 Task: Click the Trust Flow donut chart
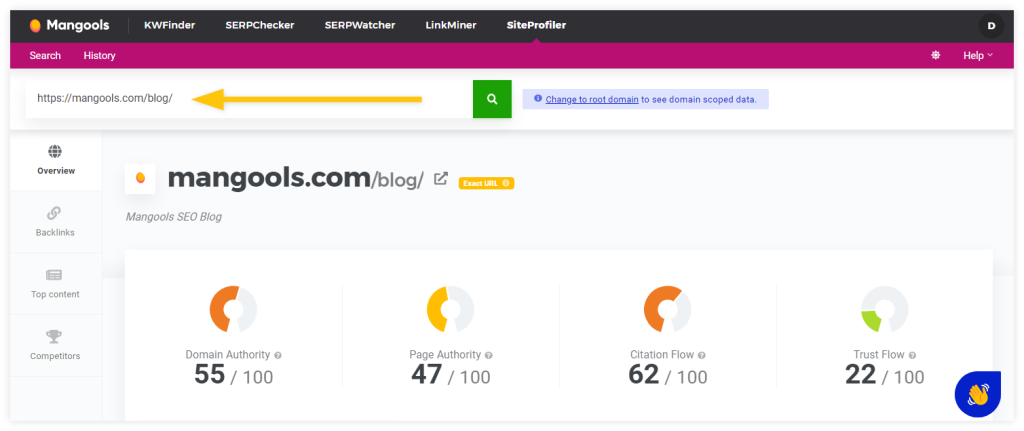click(884, 309)
